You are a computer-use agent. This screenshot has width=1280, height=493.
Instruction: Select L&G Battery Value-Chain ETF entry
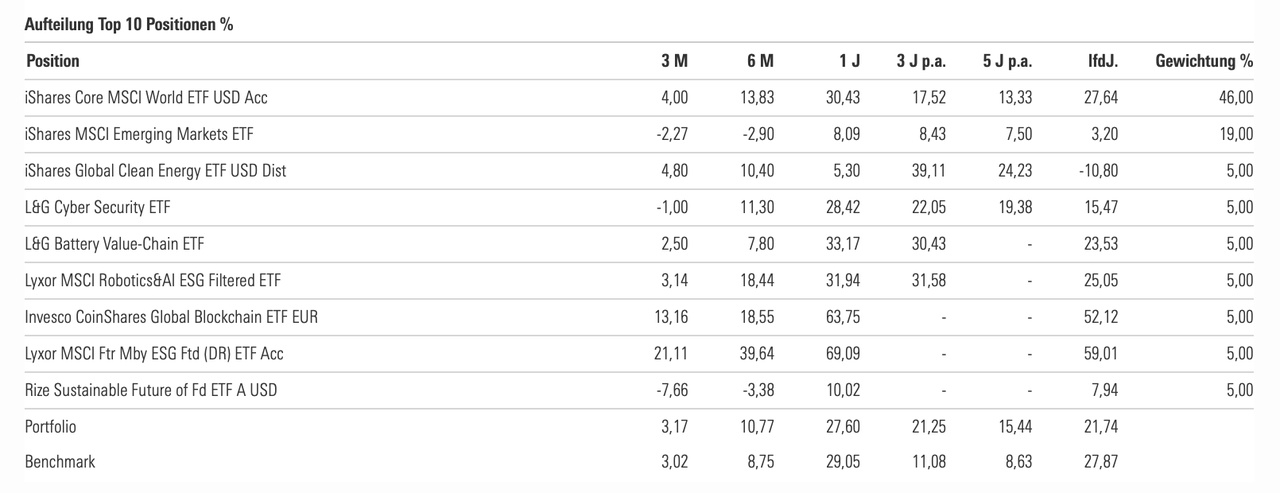coord(115,244)
